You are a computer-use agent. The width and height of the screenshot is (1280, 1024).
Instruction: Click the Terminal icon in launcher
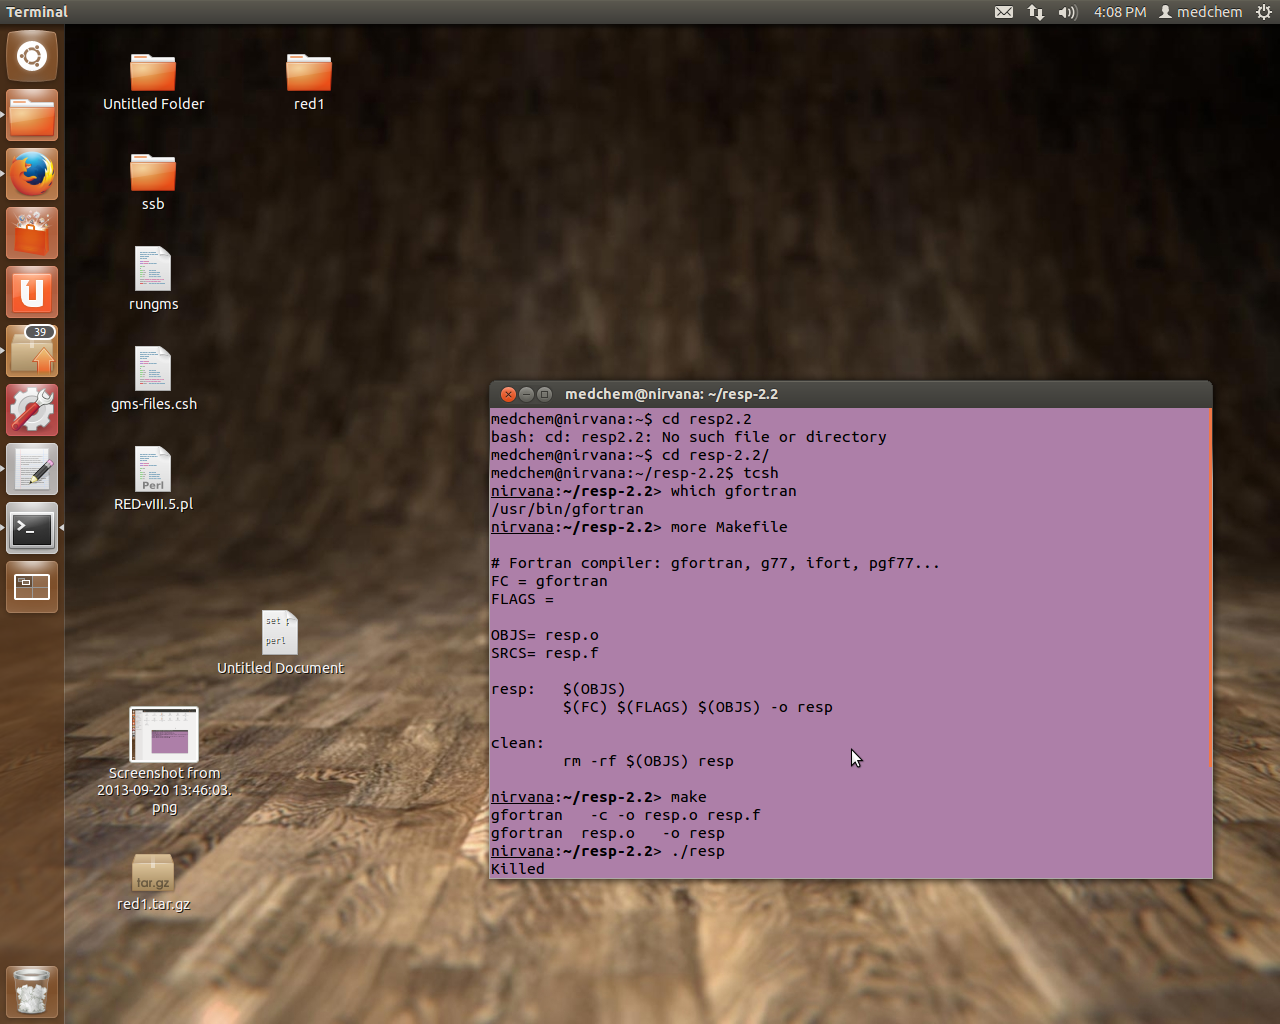point(32,529)
